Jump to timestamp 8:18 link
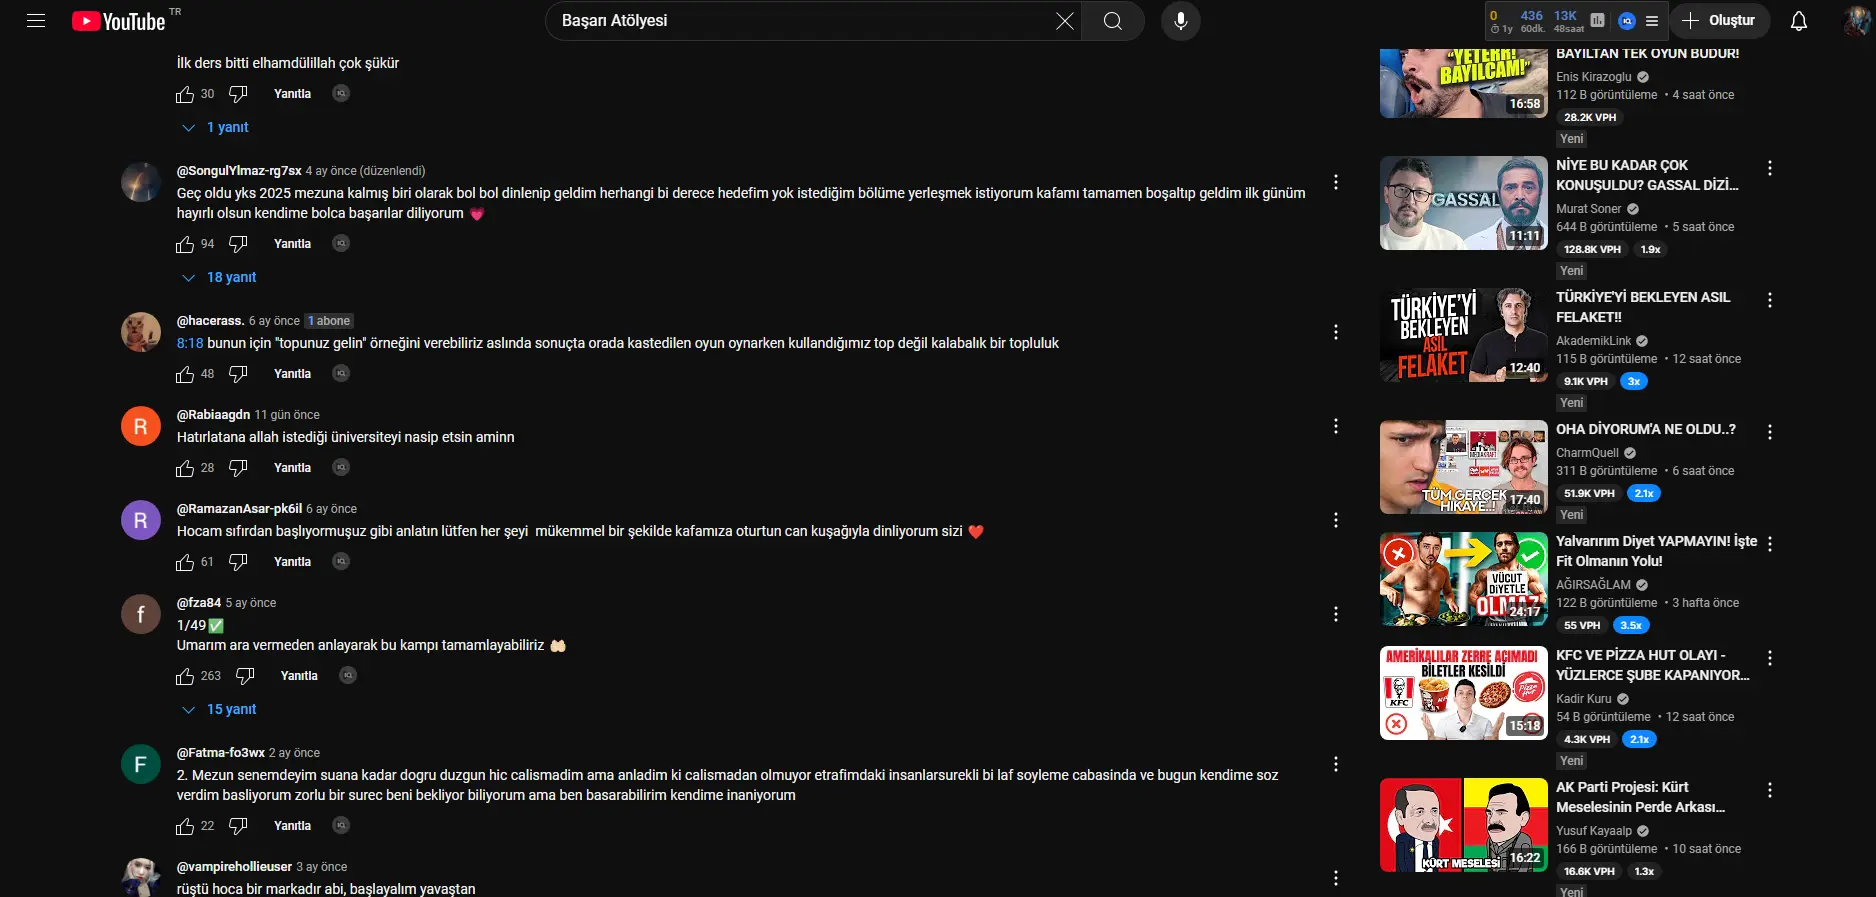Screen dimensions: 1876x897 pyautogui.click(x=190, y=343)
